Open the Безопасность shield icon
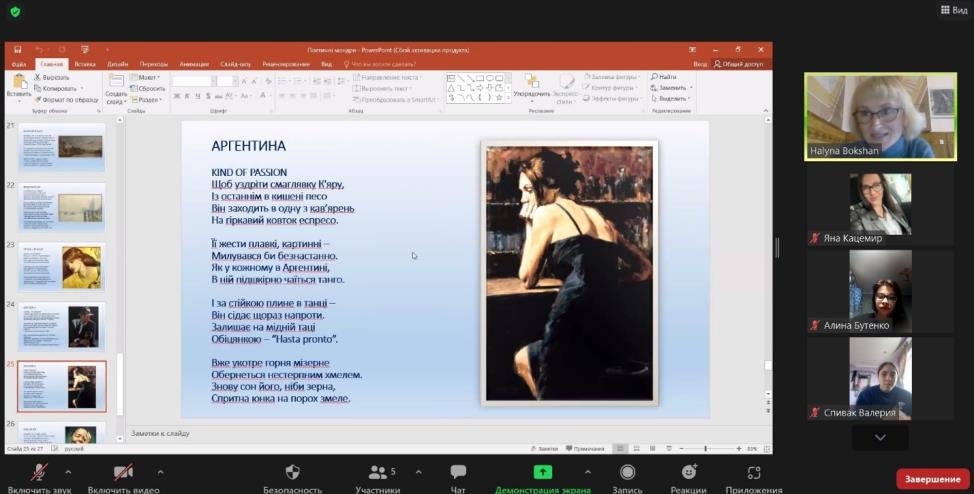The height and width of the screenshot is (494, 974). (x=293, y=472)
